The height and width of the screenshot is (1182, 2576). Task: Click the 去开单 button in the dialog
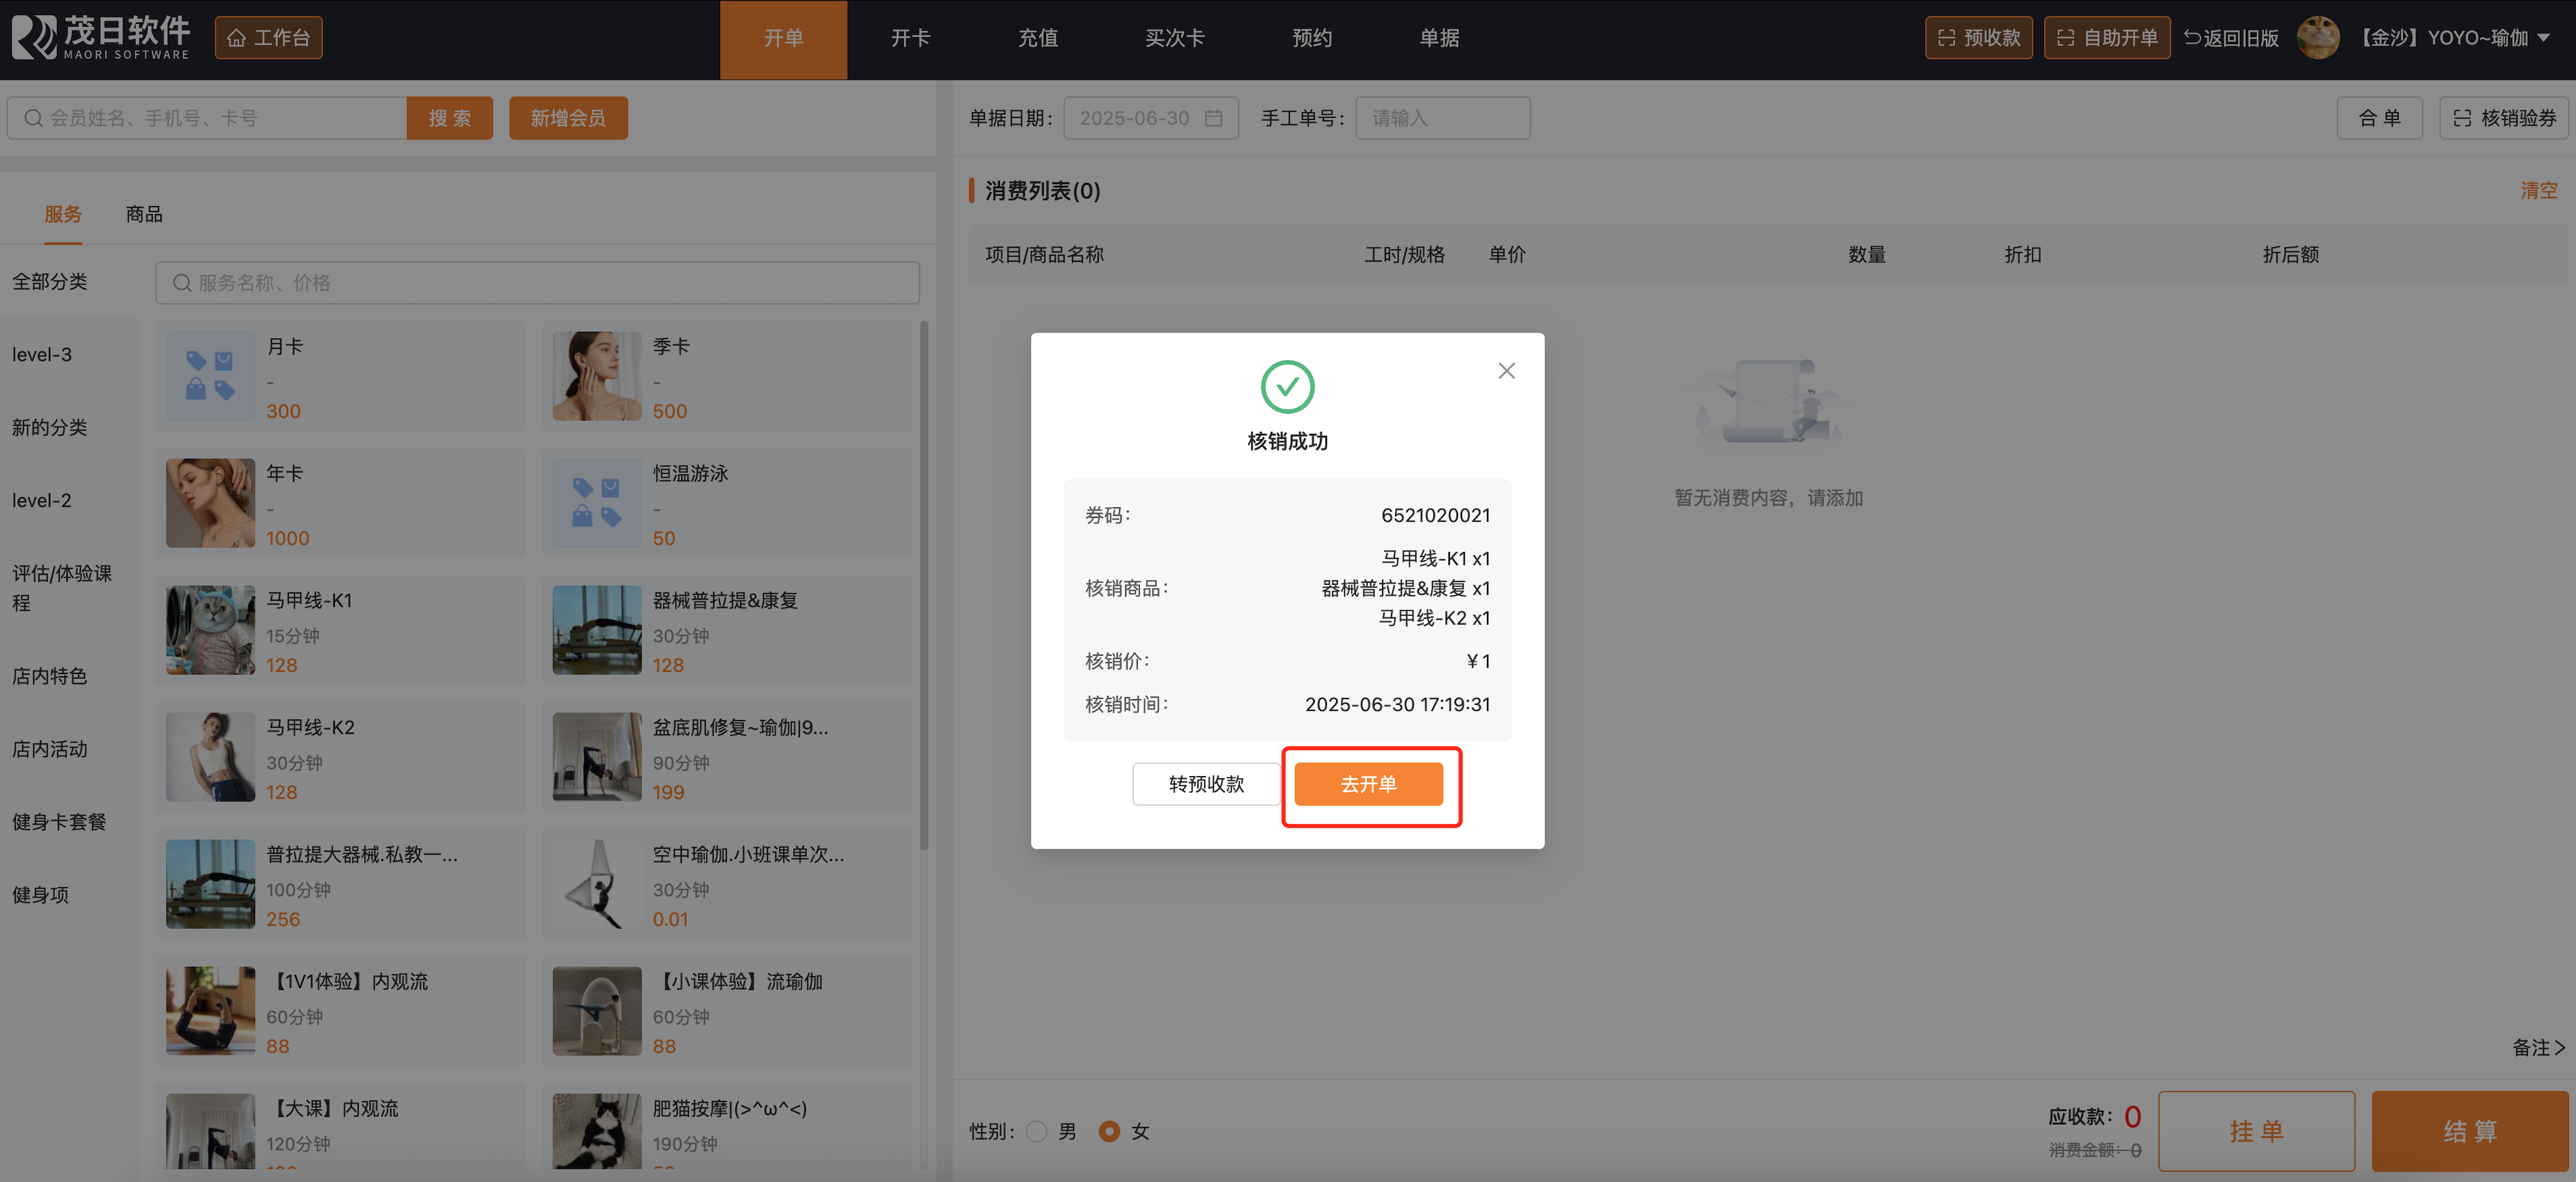coord(1368,784)
